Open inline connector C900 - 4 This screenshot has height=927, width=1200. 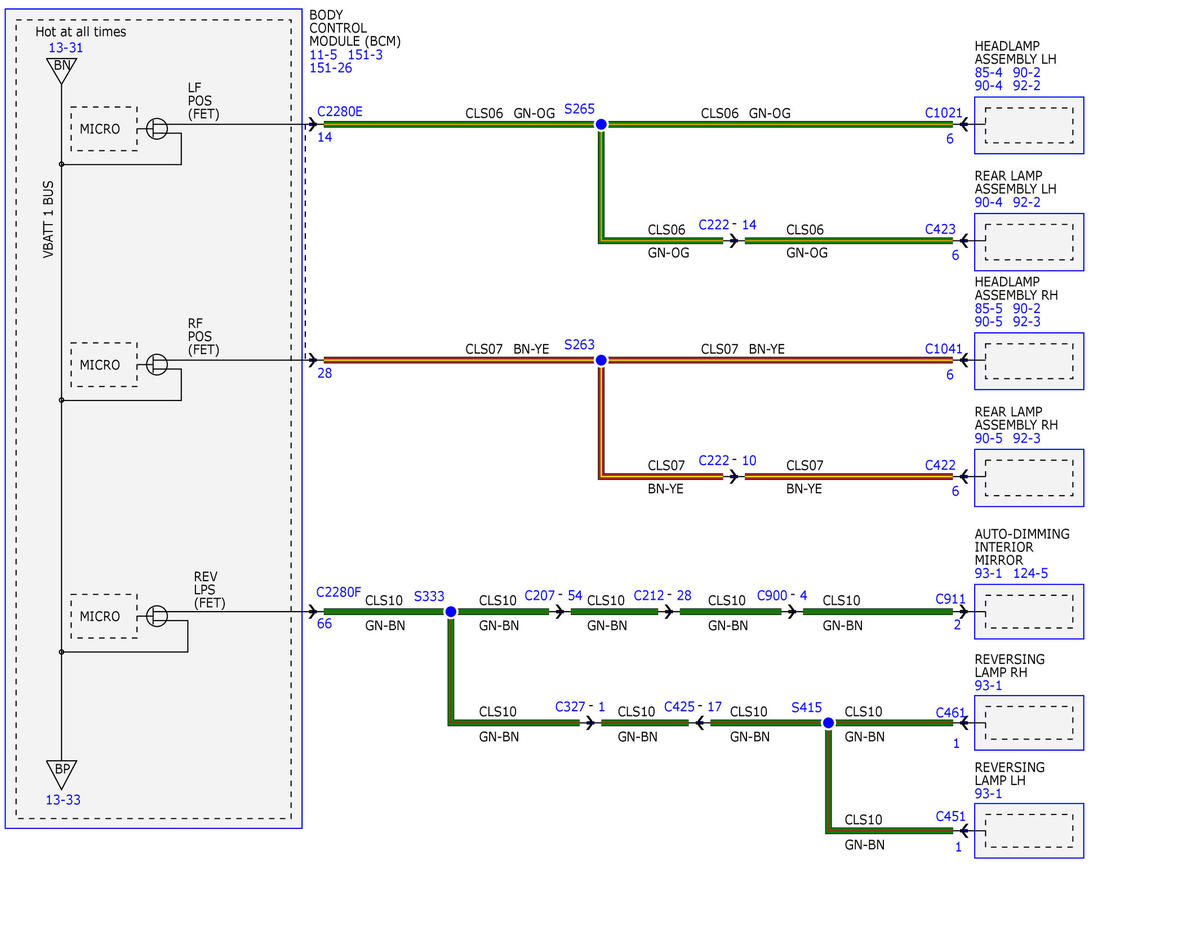click(782, 595)
